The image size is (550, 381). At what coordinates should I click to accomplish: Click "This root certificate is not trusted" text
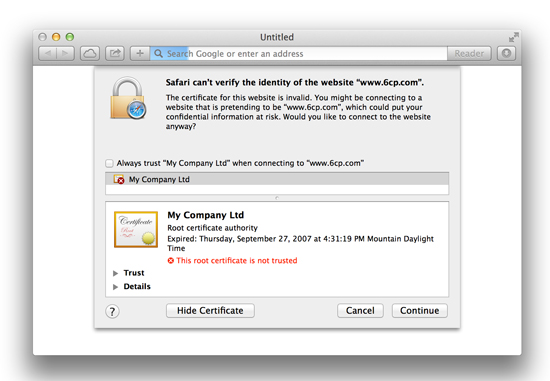(x=237, y=261)
